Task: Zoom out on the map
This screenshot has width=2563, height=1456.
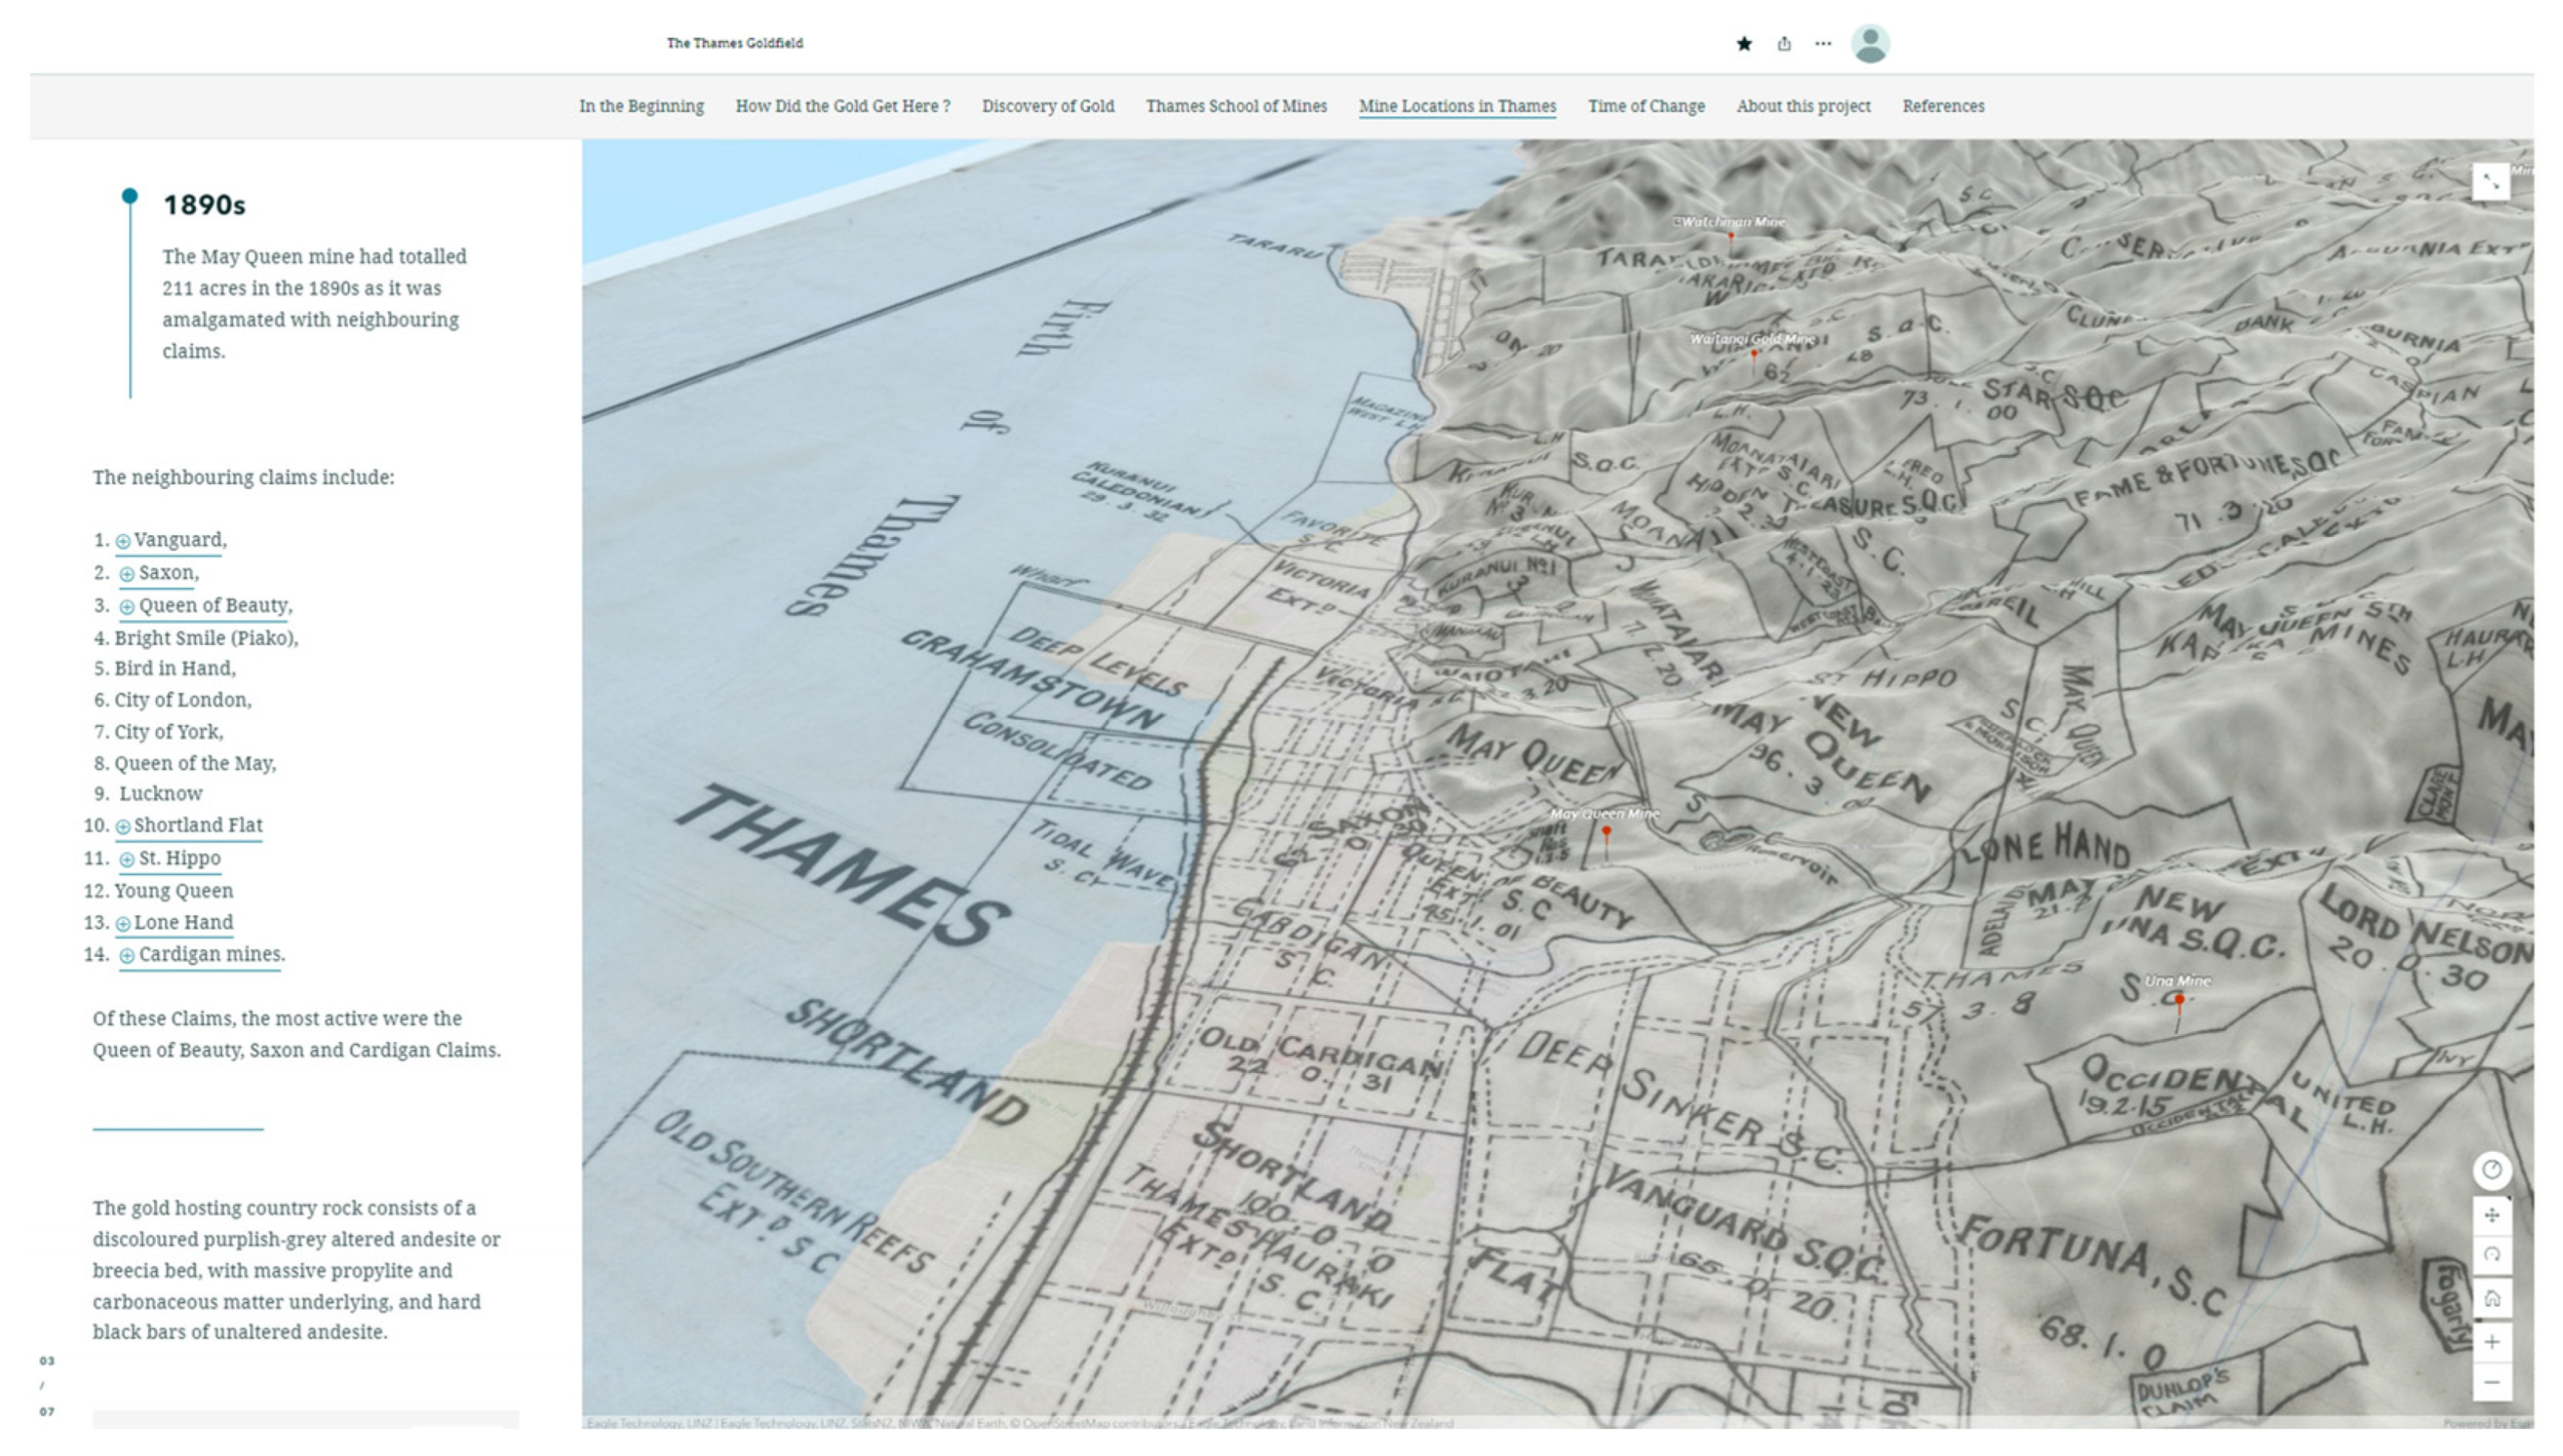Action: pos(2491,1383)
